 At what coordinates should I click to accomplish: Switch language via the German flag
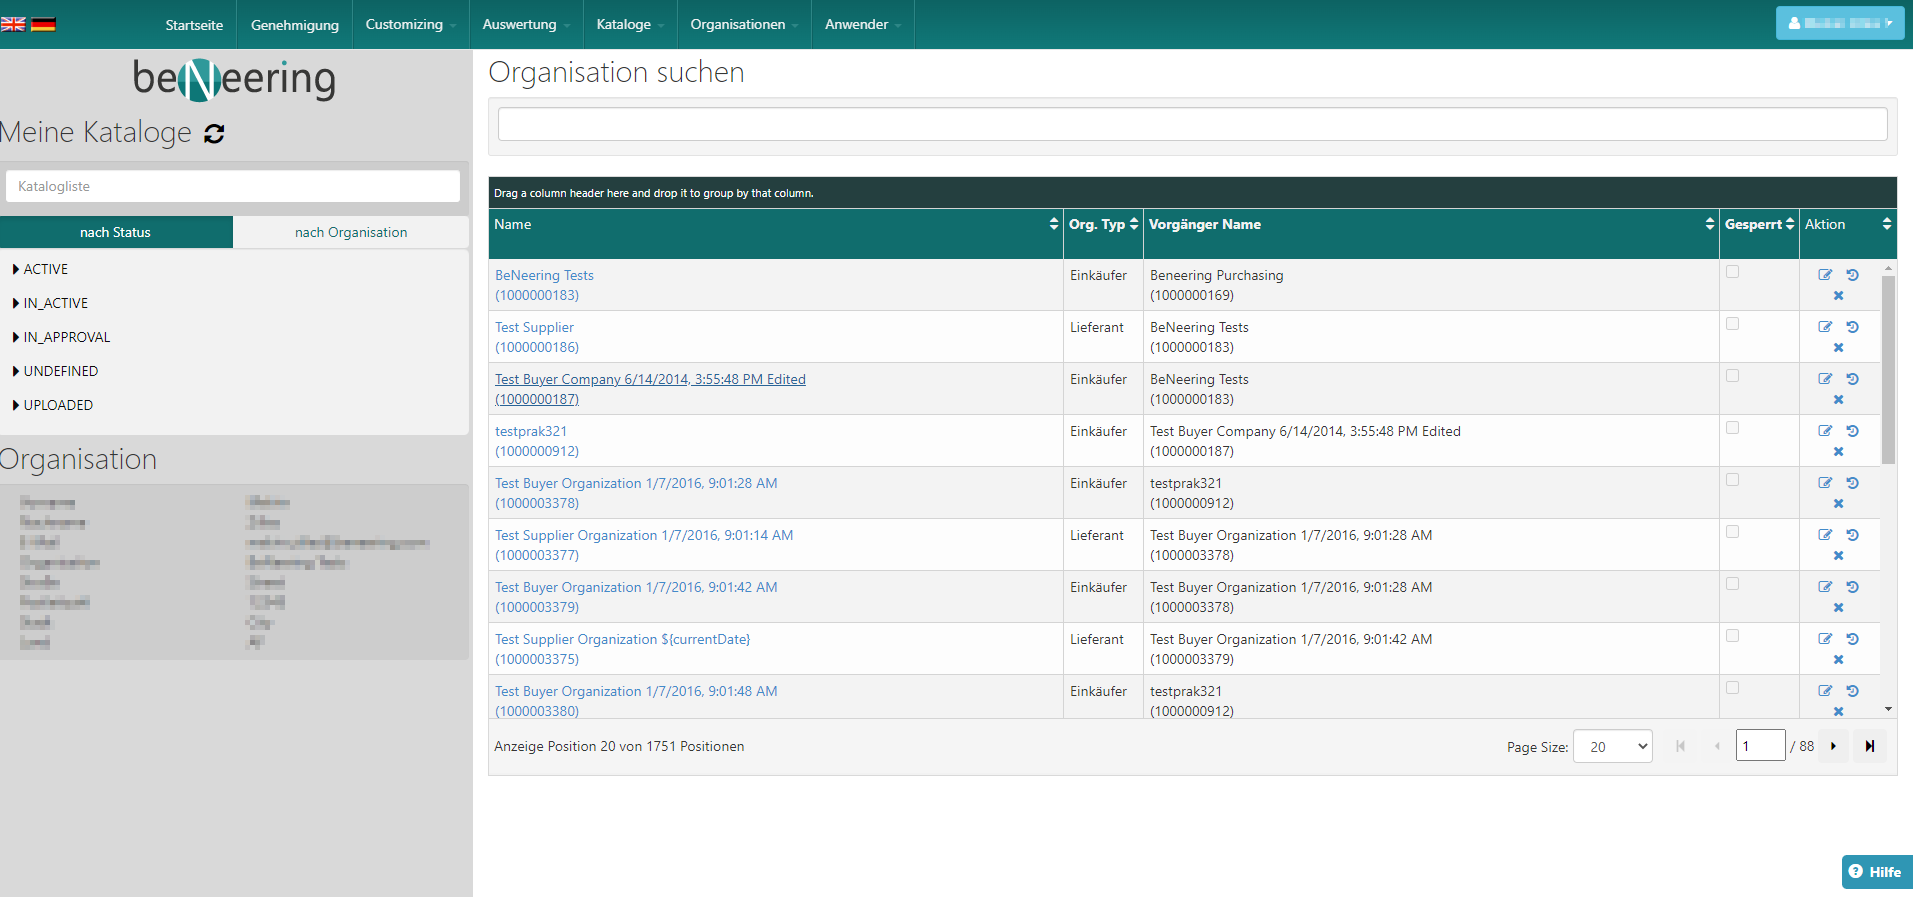click(43, 24)
